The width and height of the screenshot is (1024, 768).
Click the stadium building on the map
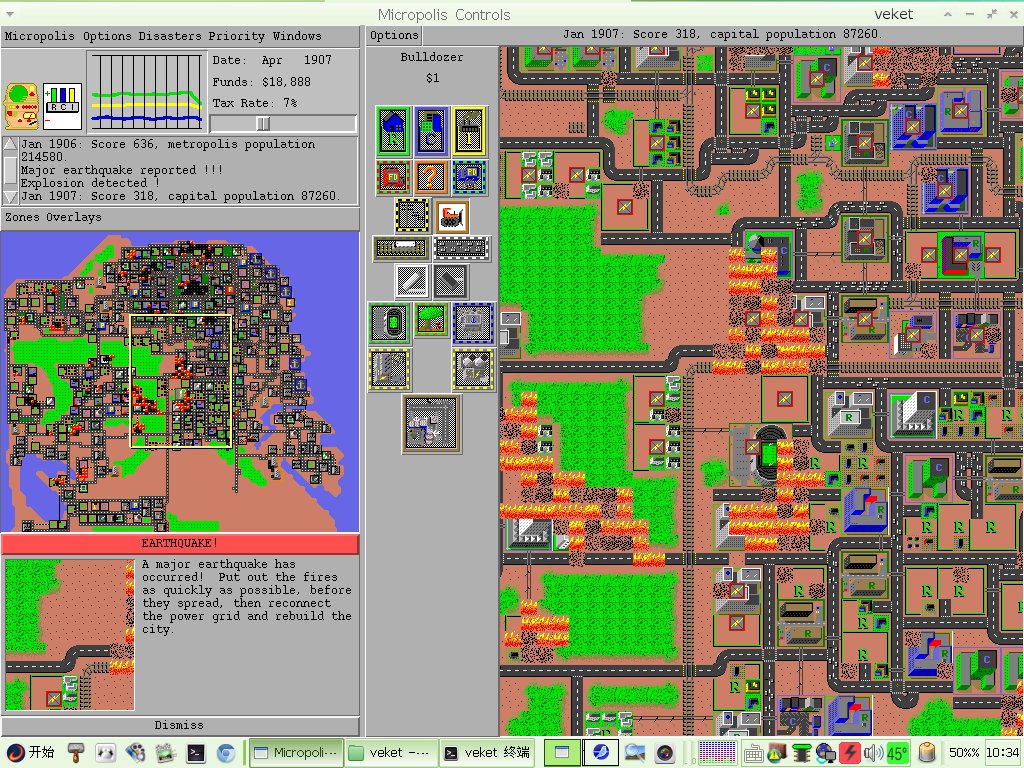[761, 455]
